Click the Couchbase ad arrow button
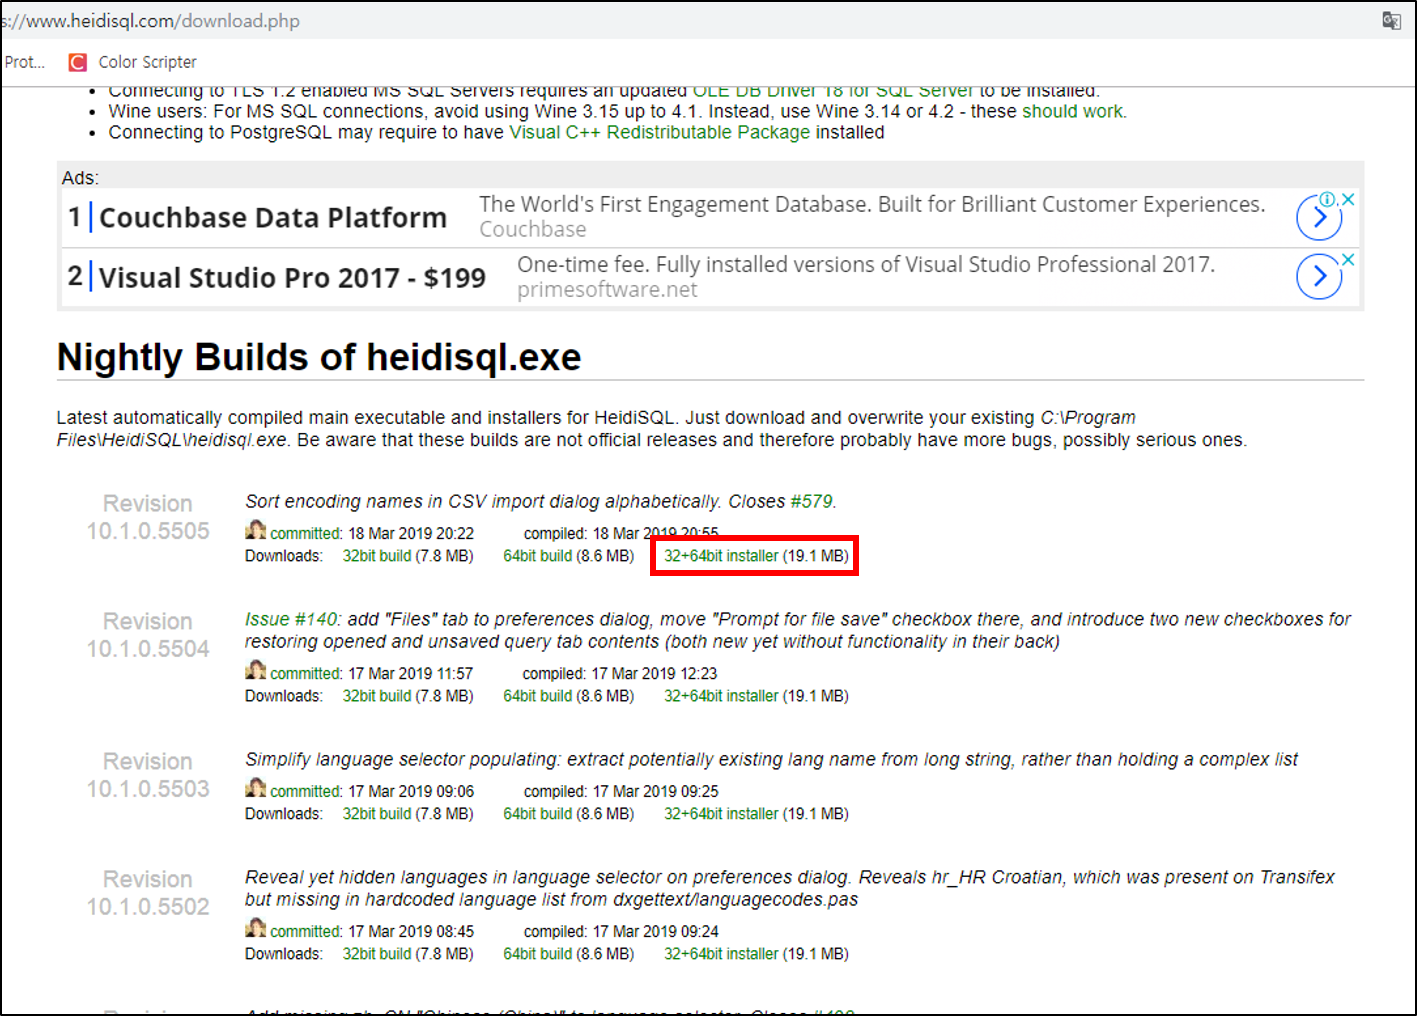The height and width of the screenshot is (1016, 1417). [x=1319, y=217]
